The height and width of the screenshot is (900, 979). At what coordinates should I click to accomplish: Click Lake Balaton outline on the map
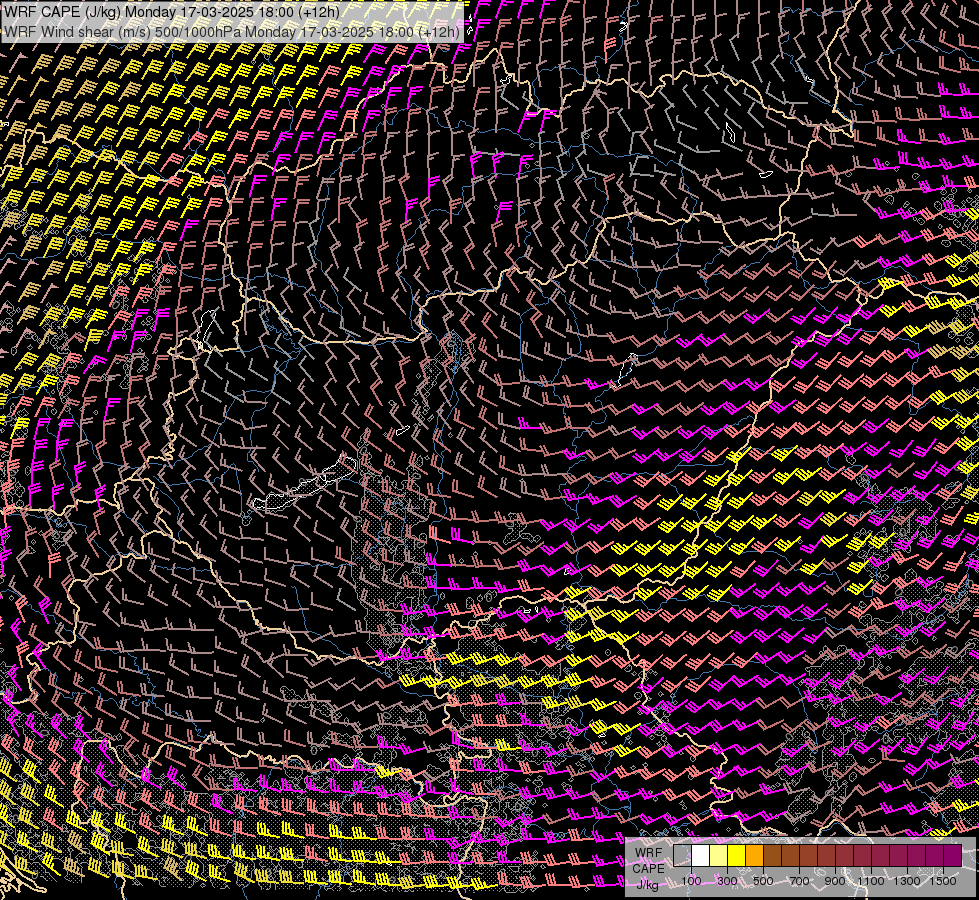pos(305,484)
